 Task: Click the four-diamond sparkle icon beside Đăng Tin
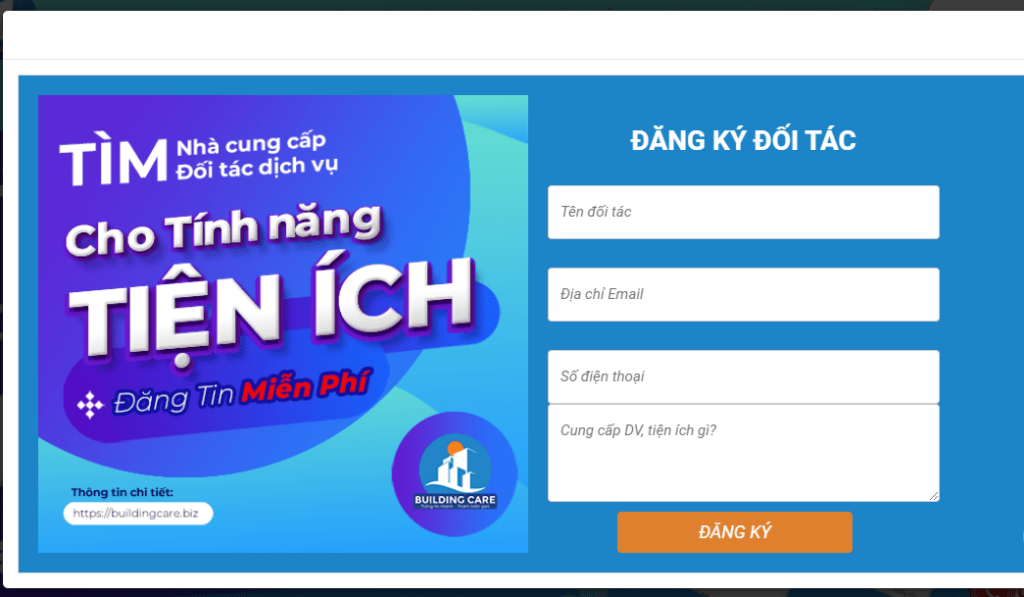click(x=90, y=405)
